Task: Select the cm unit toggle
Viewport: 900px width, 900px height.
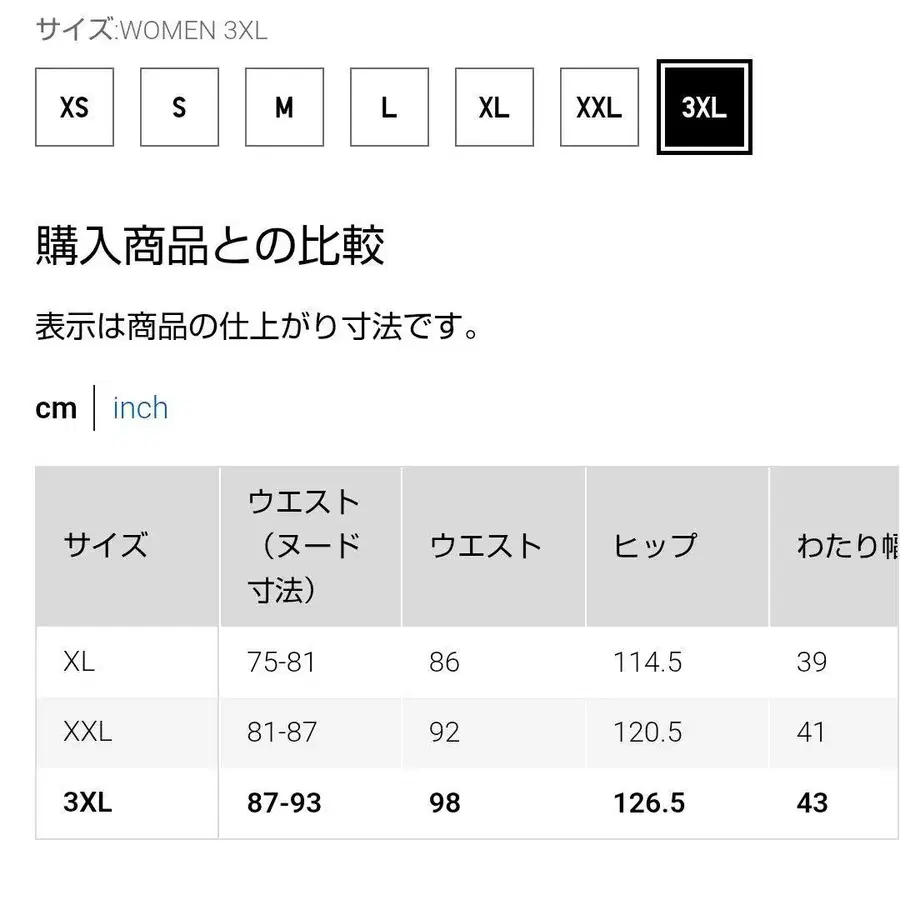Action: [x=56, y=408]
